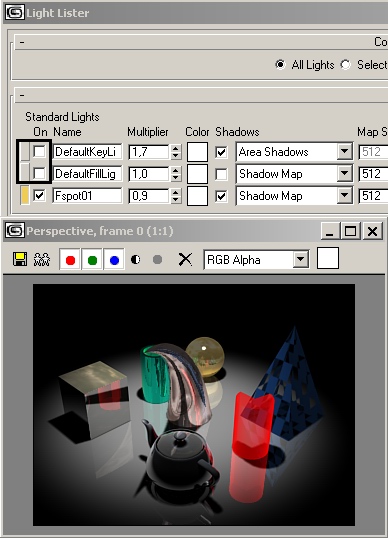
Task: Click the Fspot01 name field
Action: point(87,196)
